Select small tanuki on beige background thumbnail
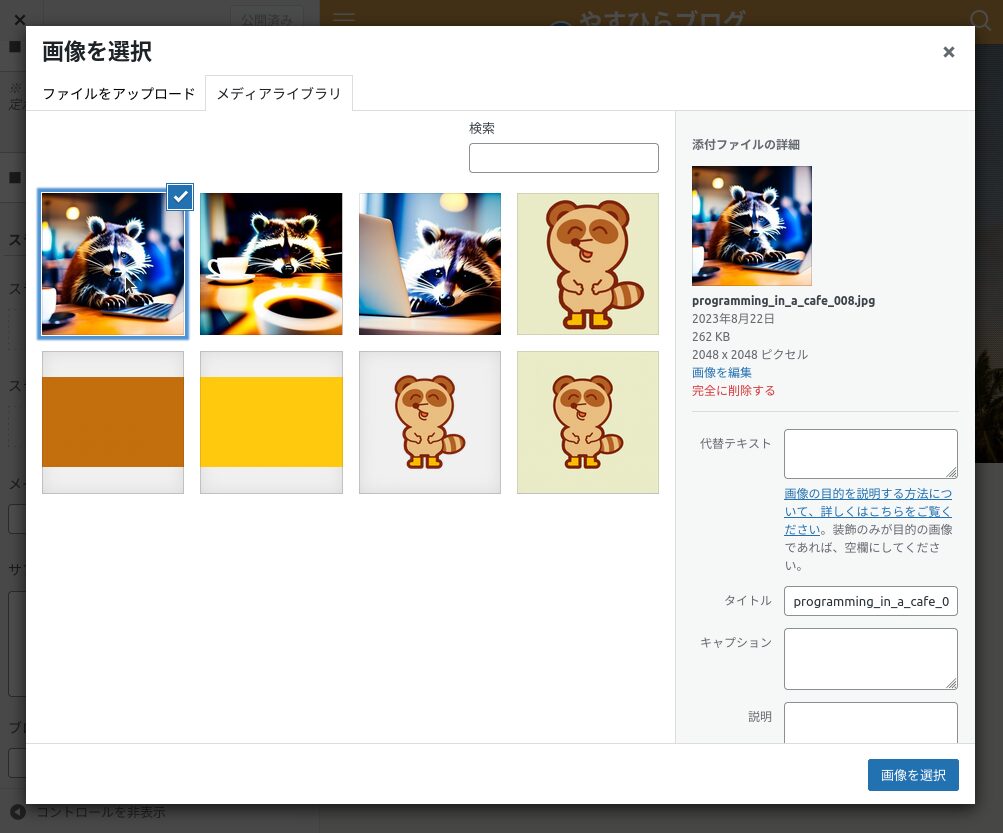 point(588,422)
